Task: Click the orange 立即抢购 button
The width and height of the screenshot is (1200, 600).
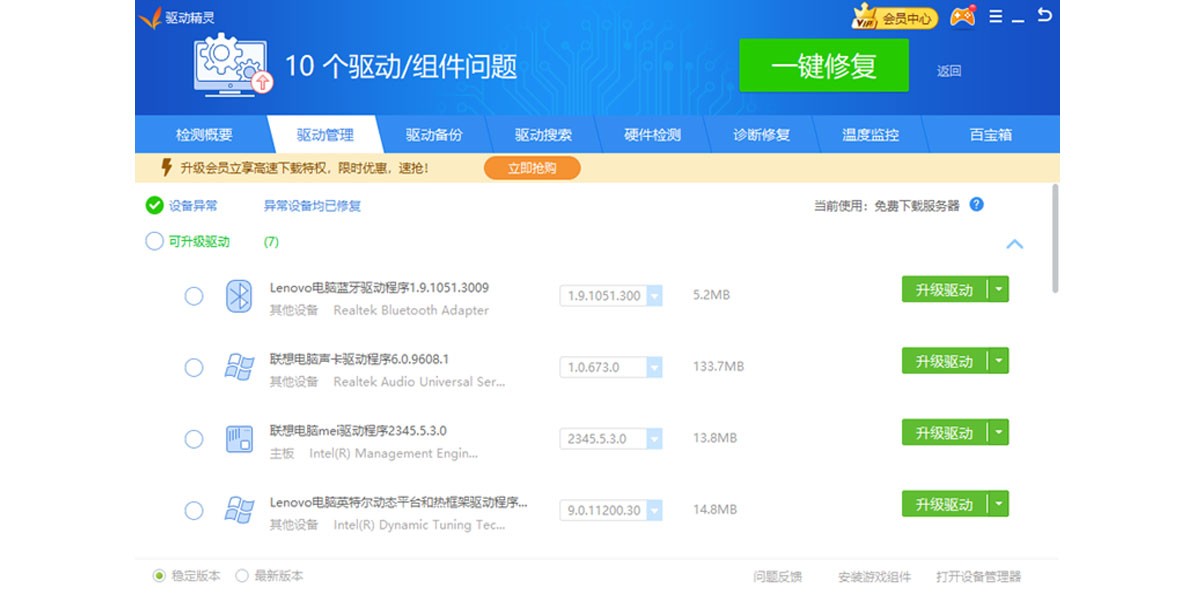Action: coord(532,168)
